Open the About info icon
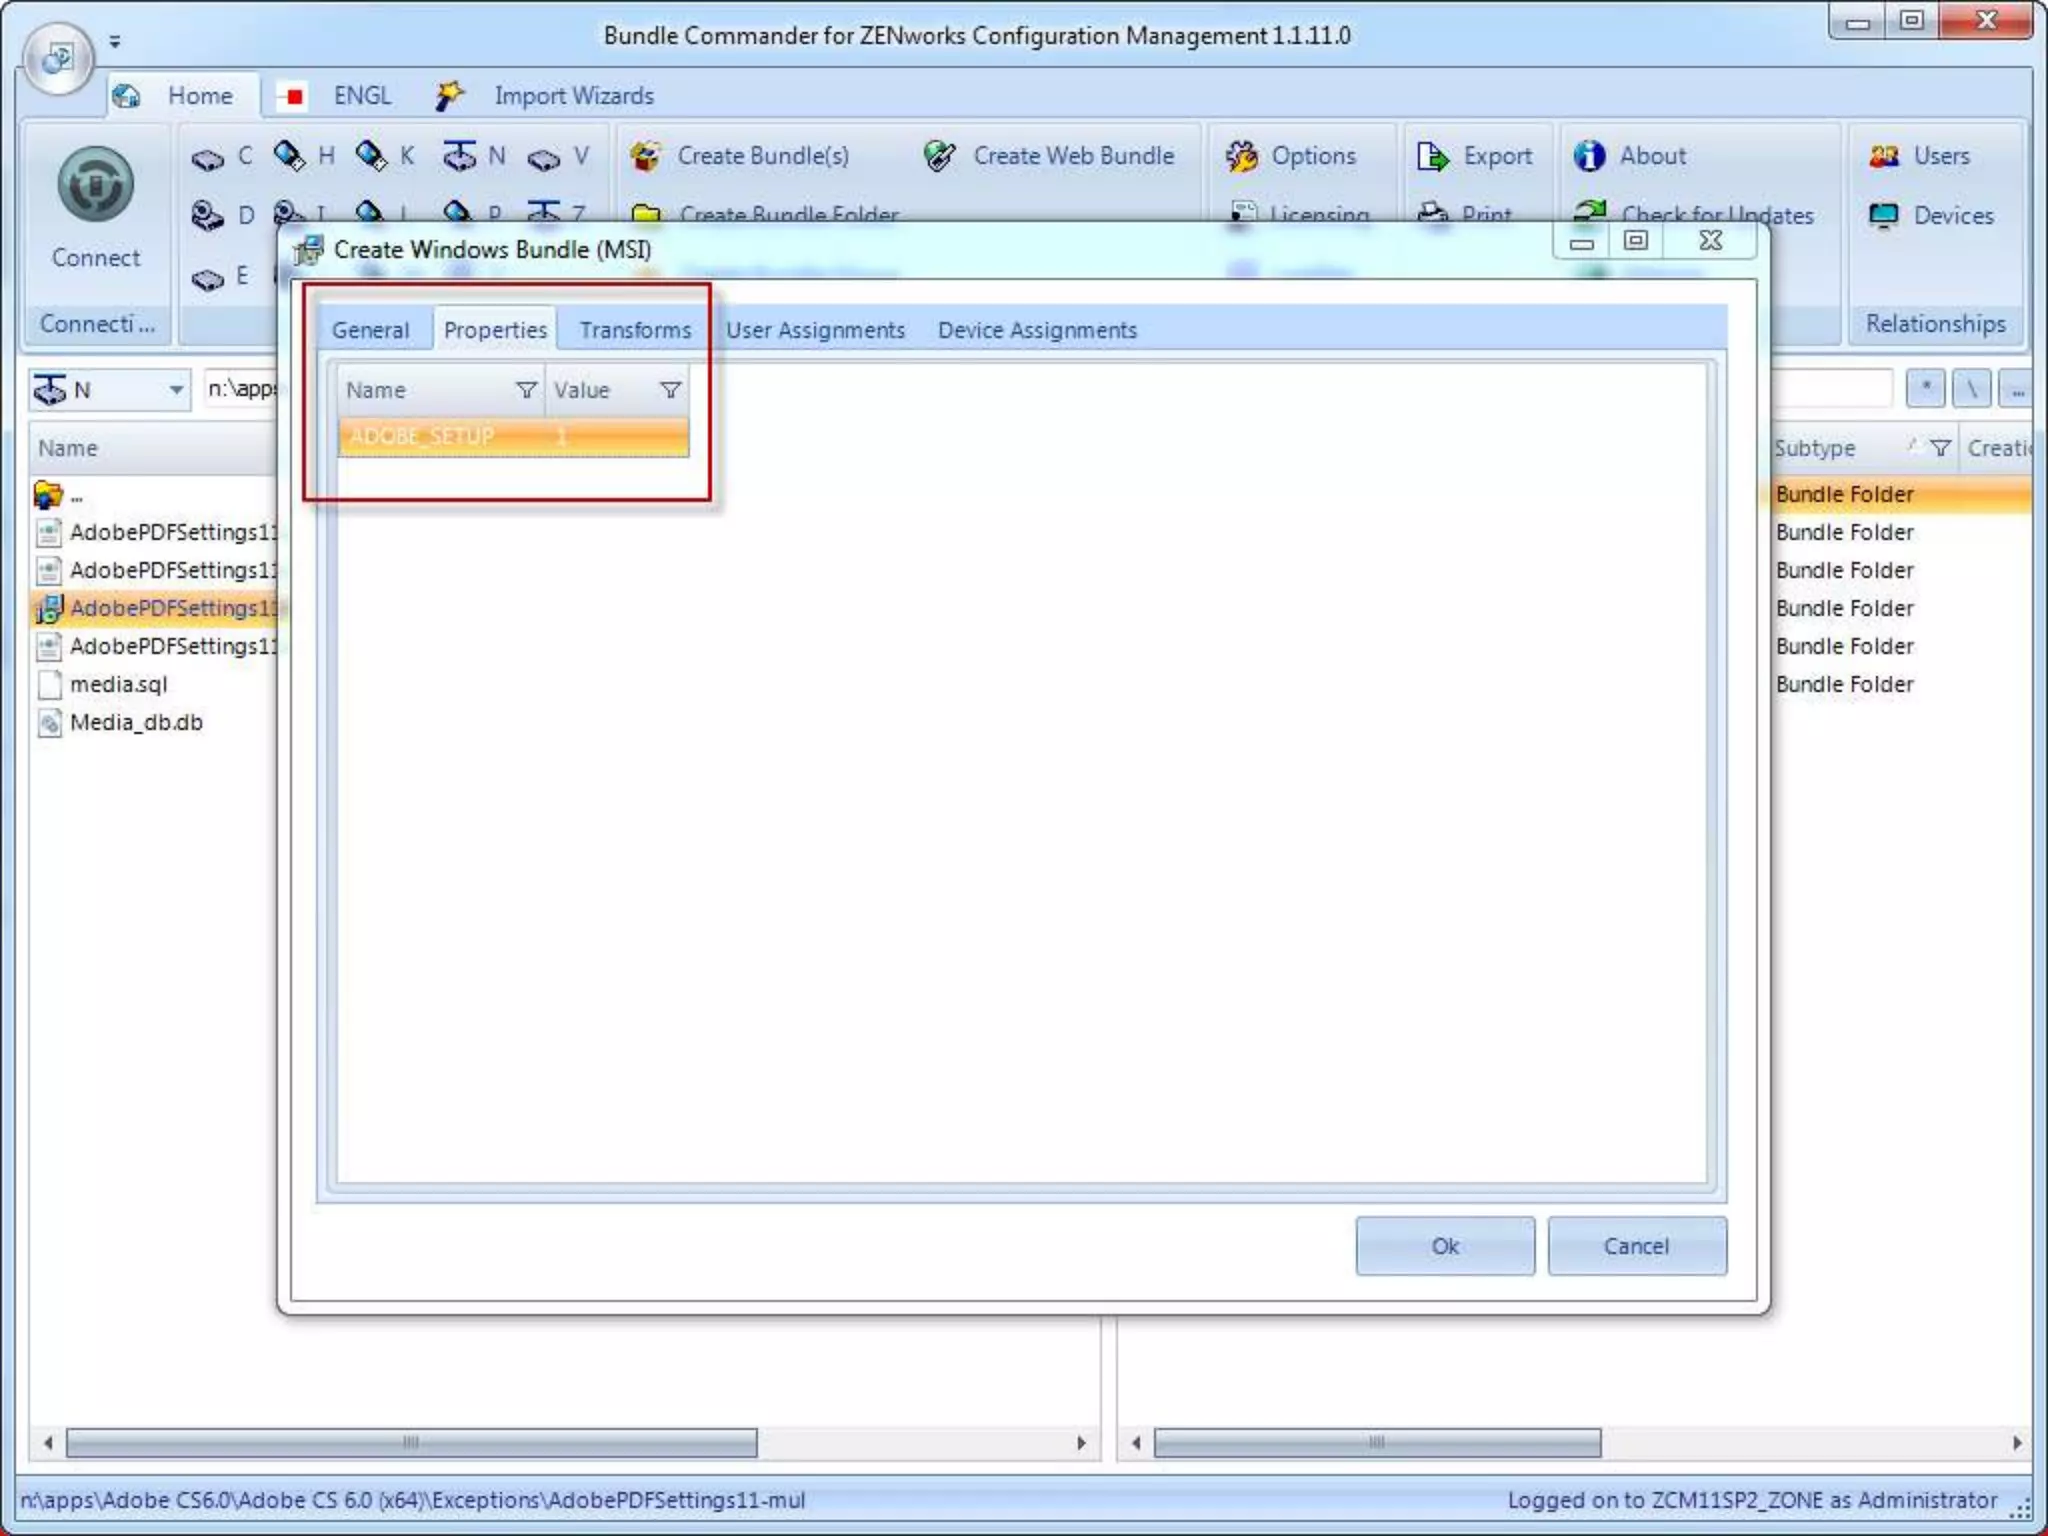 point(1589,156)
